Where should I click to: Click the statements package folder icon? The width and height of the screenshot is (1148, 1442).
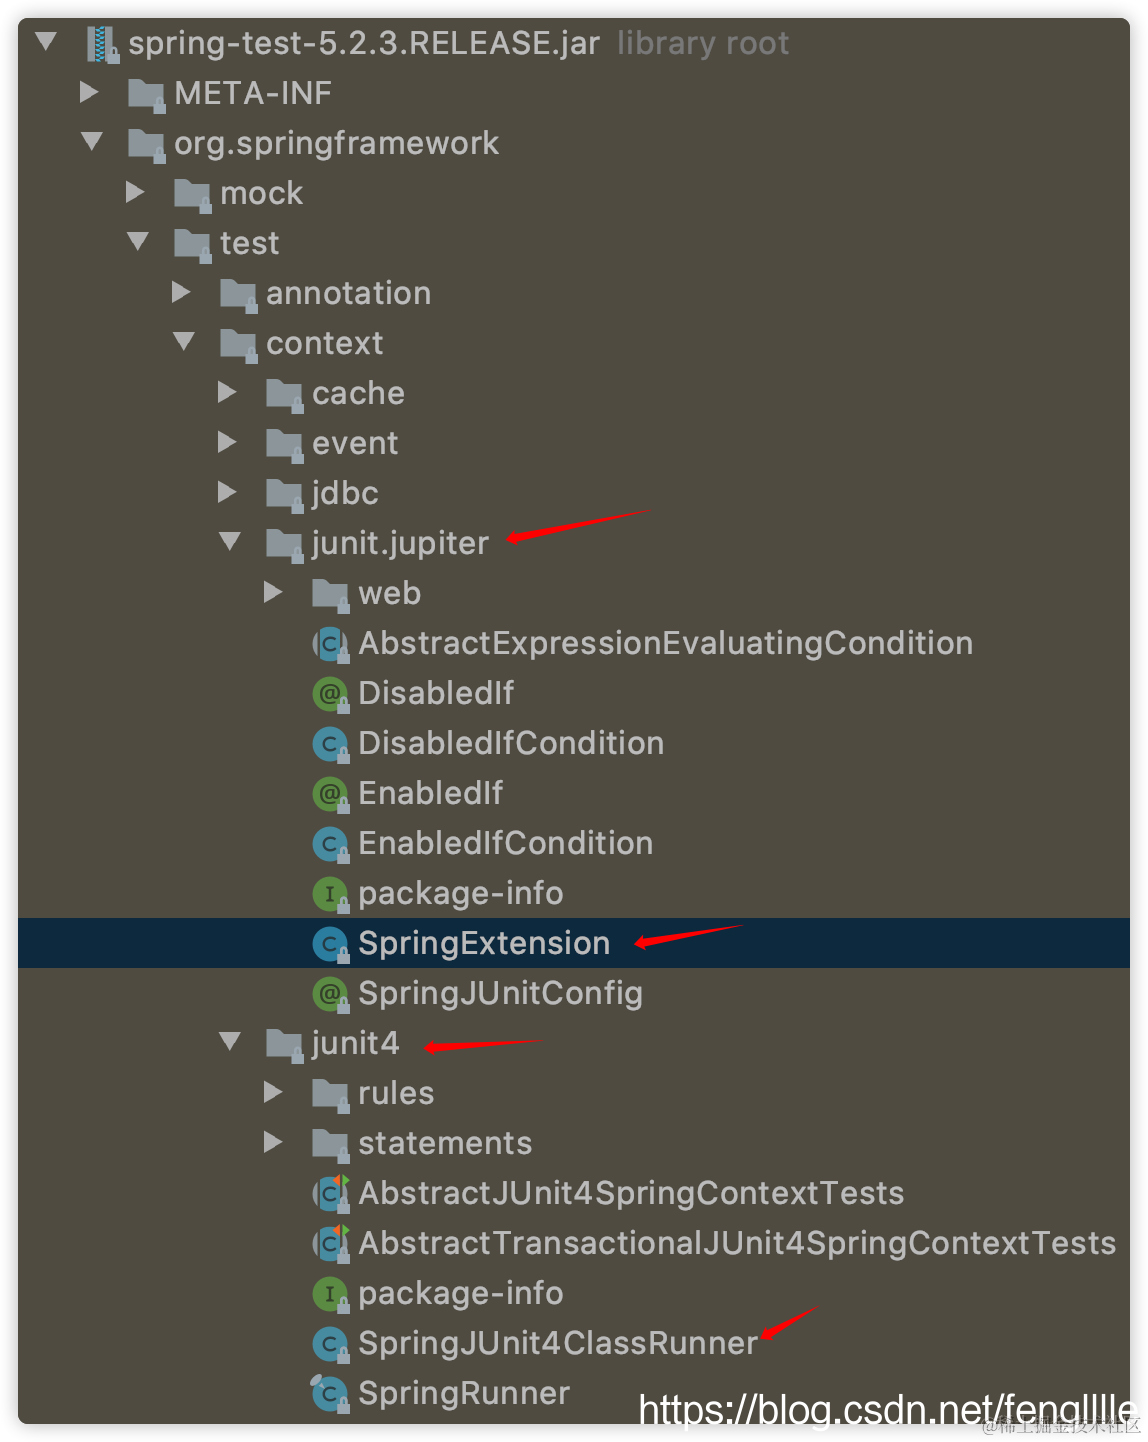click(331, 1145)
